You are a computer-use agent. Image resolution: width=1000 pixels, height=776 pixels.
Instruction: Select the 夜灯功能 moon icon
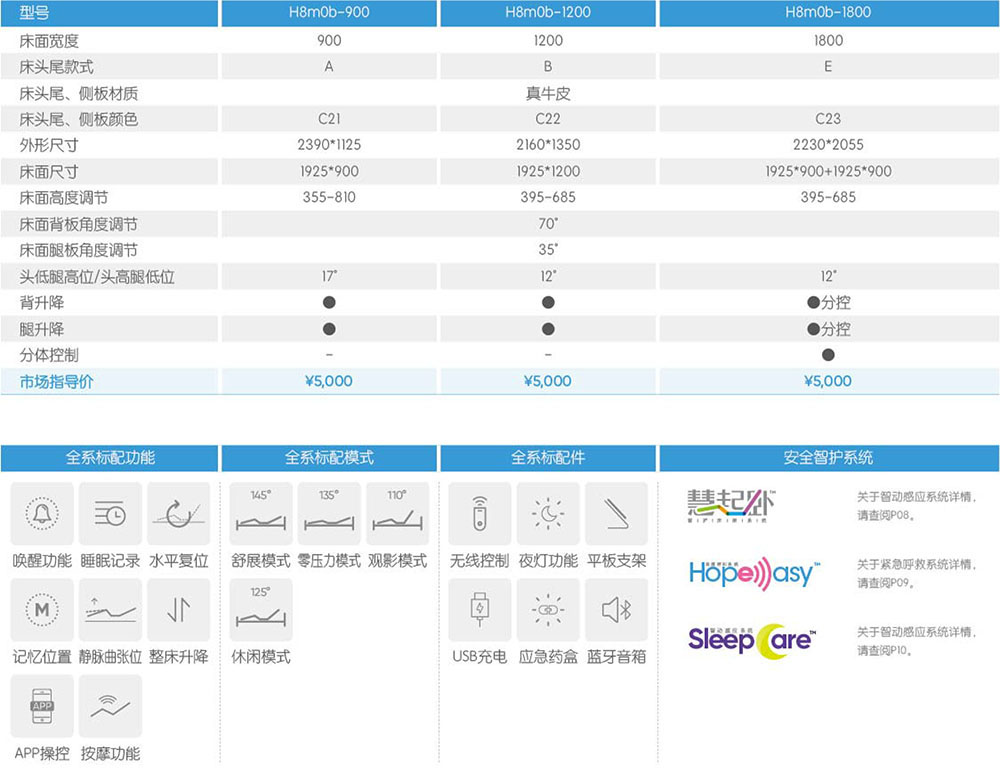click(548, 513)
